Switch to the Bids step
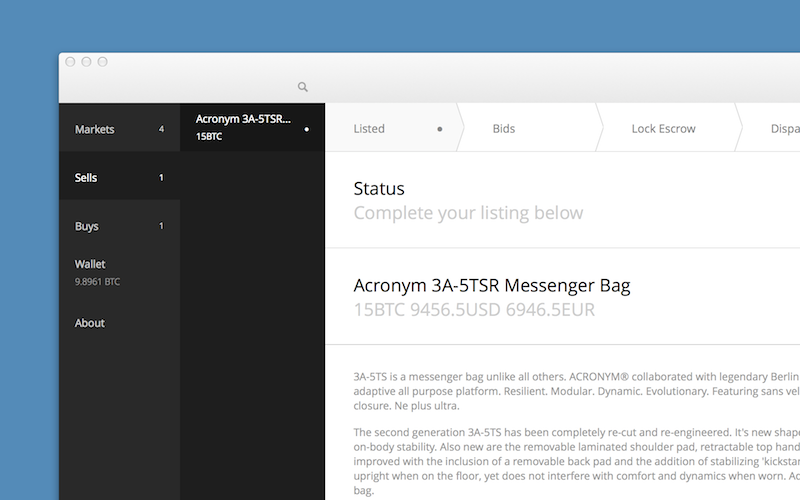 tap(528, 129)
